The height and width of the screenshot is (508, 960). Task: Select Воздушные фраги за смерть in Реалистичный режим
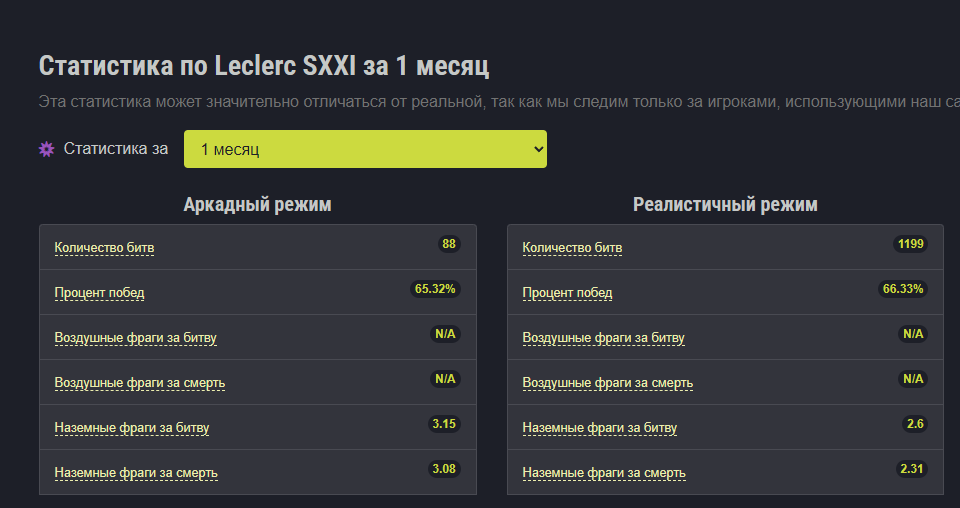coord(607,383)
